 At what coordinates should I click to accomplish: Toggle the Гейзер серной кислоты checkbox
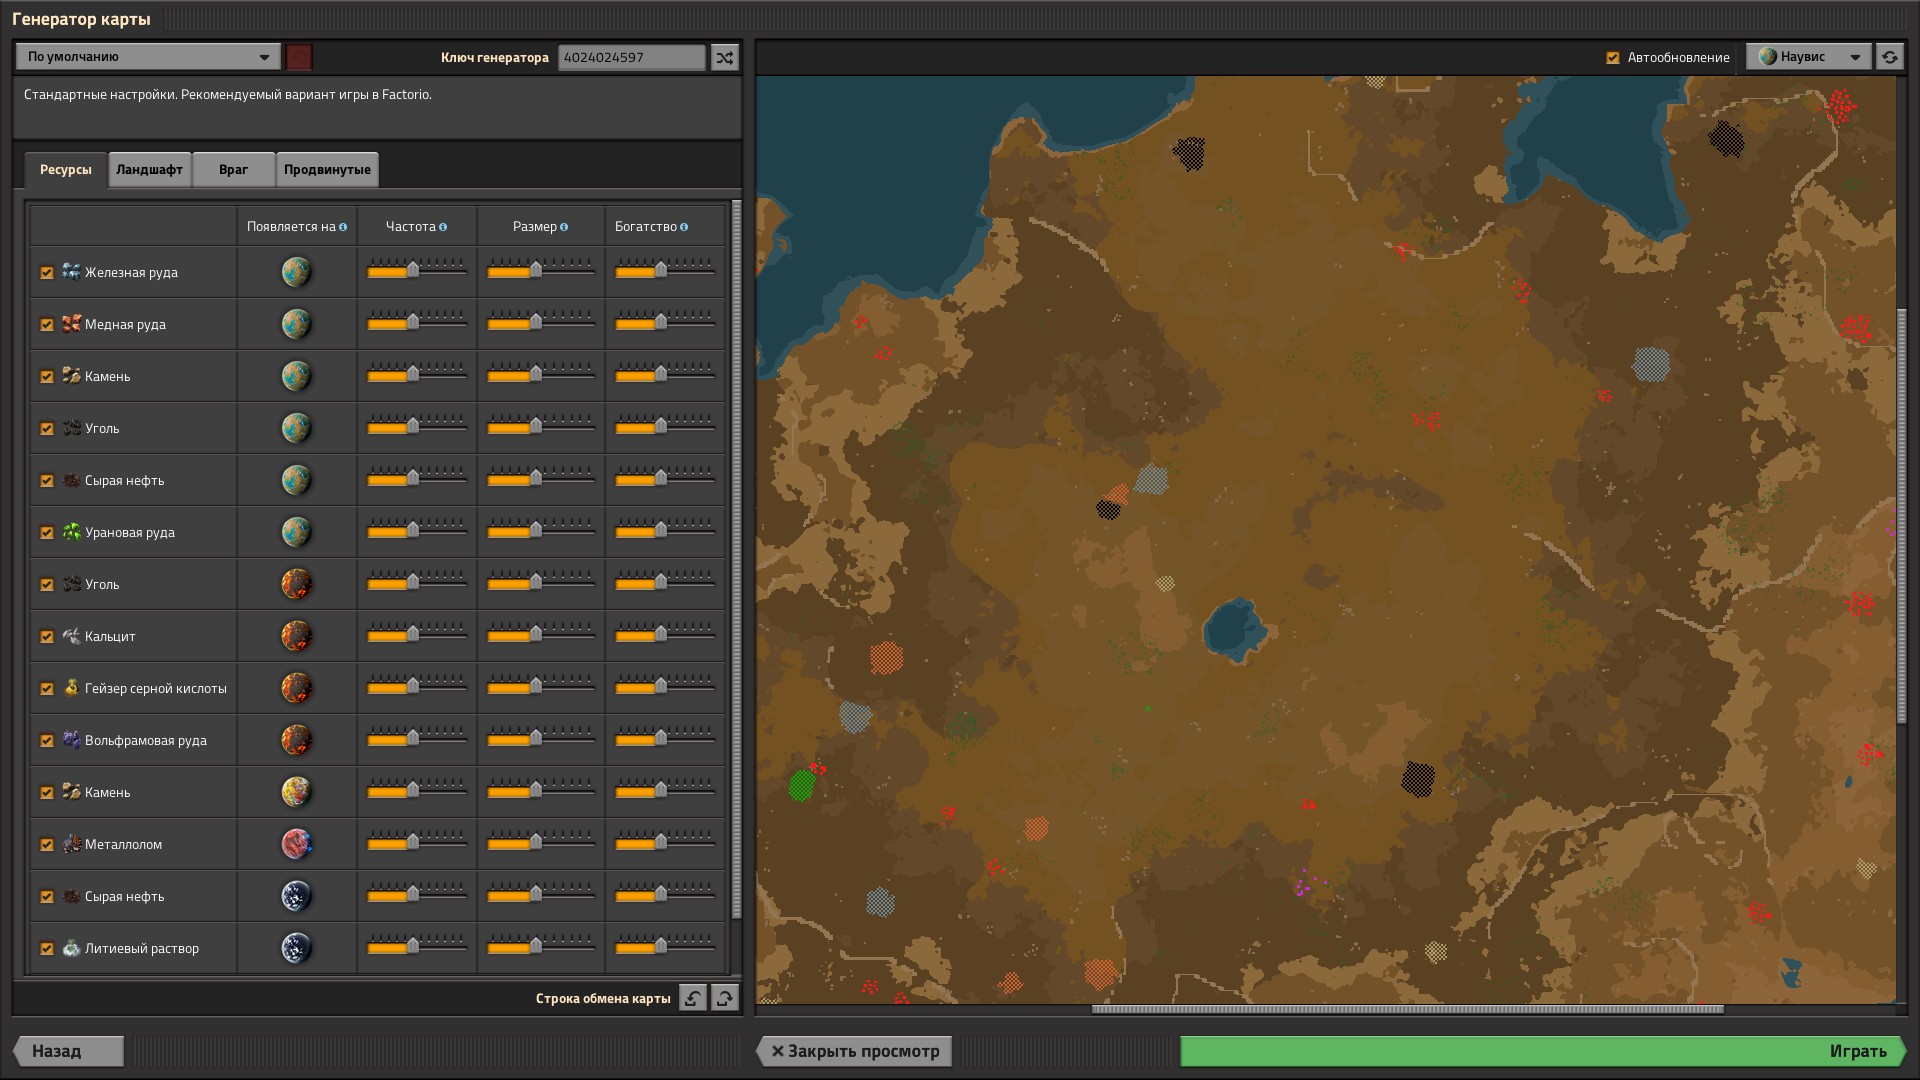47,688
